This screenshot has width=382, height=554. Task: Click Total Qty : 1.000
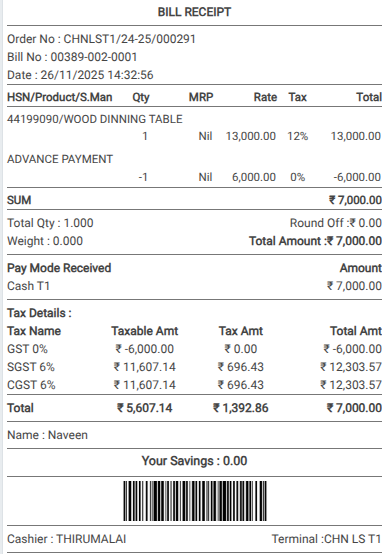[x=50, y=223]
